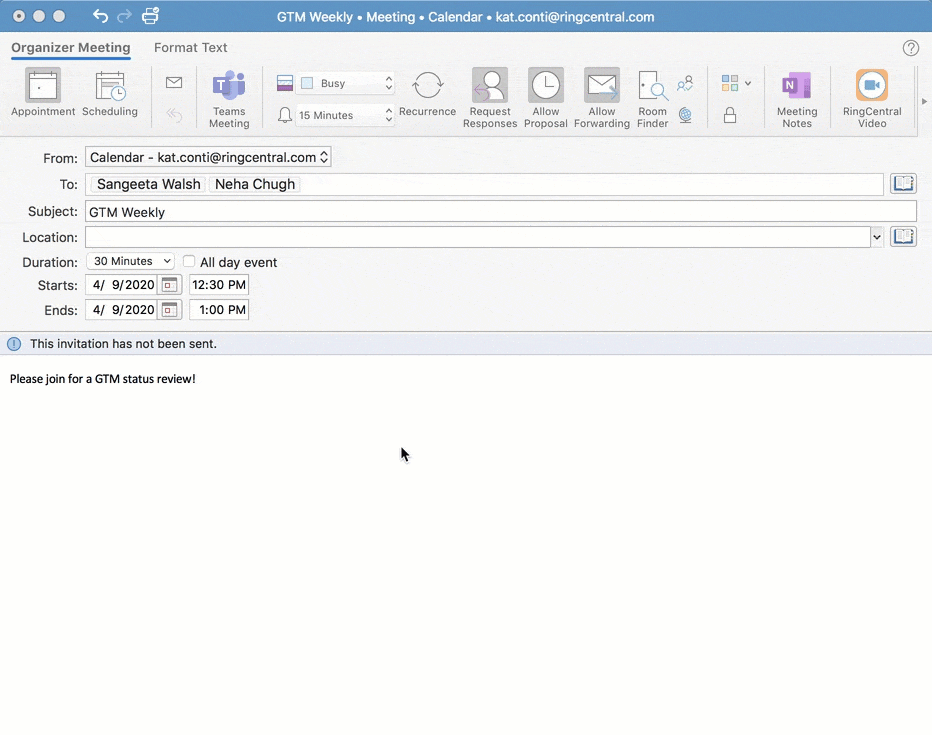Open the Busy availability status dropdown

345,83
